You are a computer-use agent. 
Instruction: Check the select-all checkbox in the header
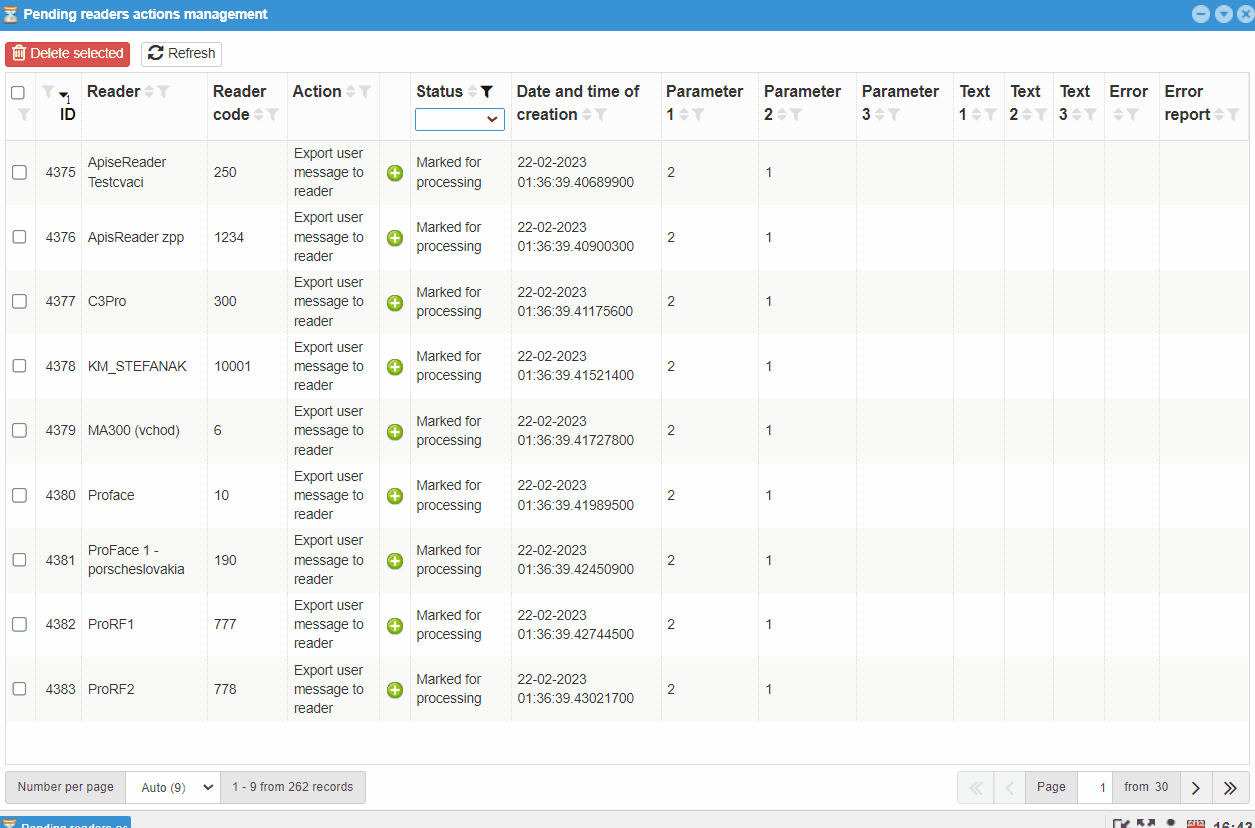click(x=19, y=91)
